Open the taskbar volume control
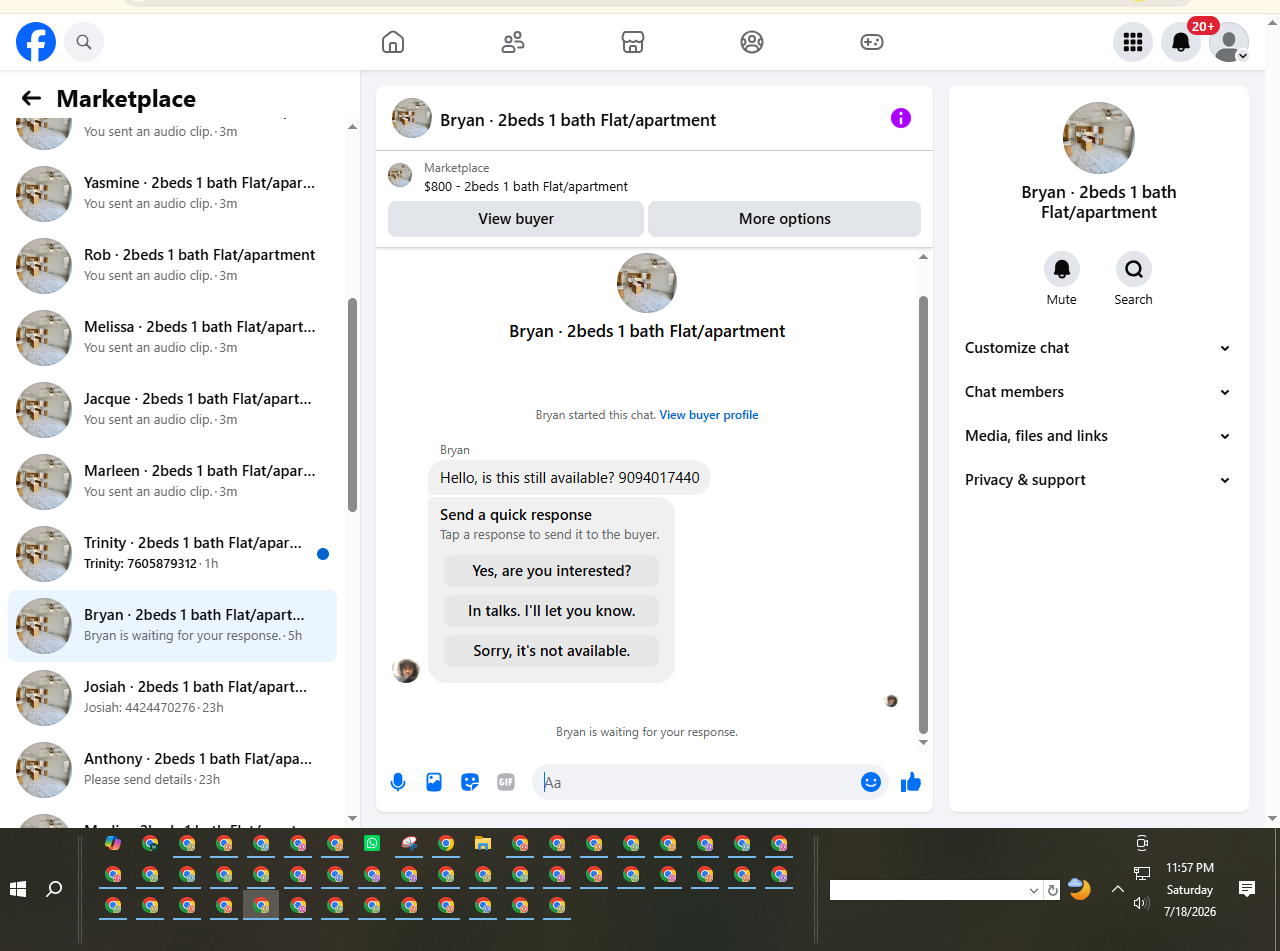The height and width of the screenshot is (951, 1280). [x=1141, y=903]
